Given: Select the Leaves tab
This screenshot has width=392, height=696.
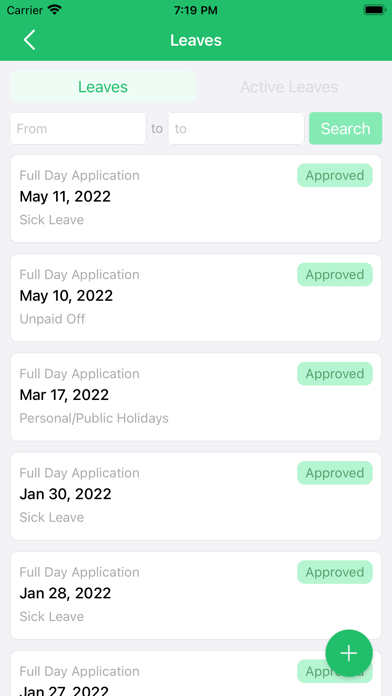Looking at the screenshot, I should (103, 87).
